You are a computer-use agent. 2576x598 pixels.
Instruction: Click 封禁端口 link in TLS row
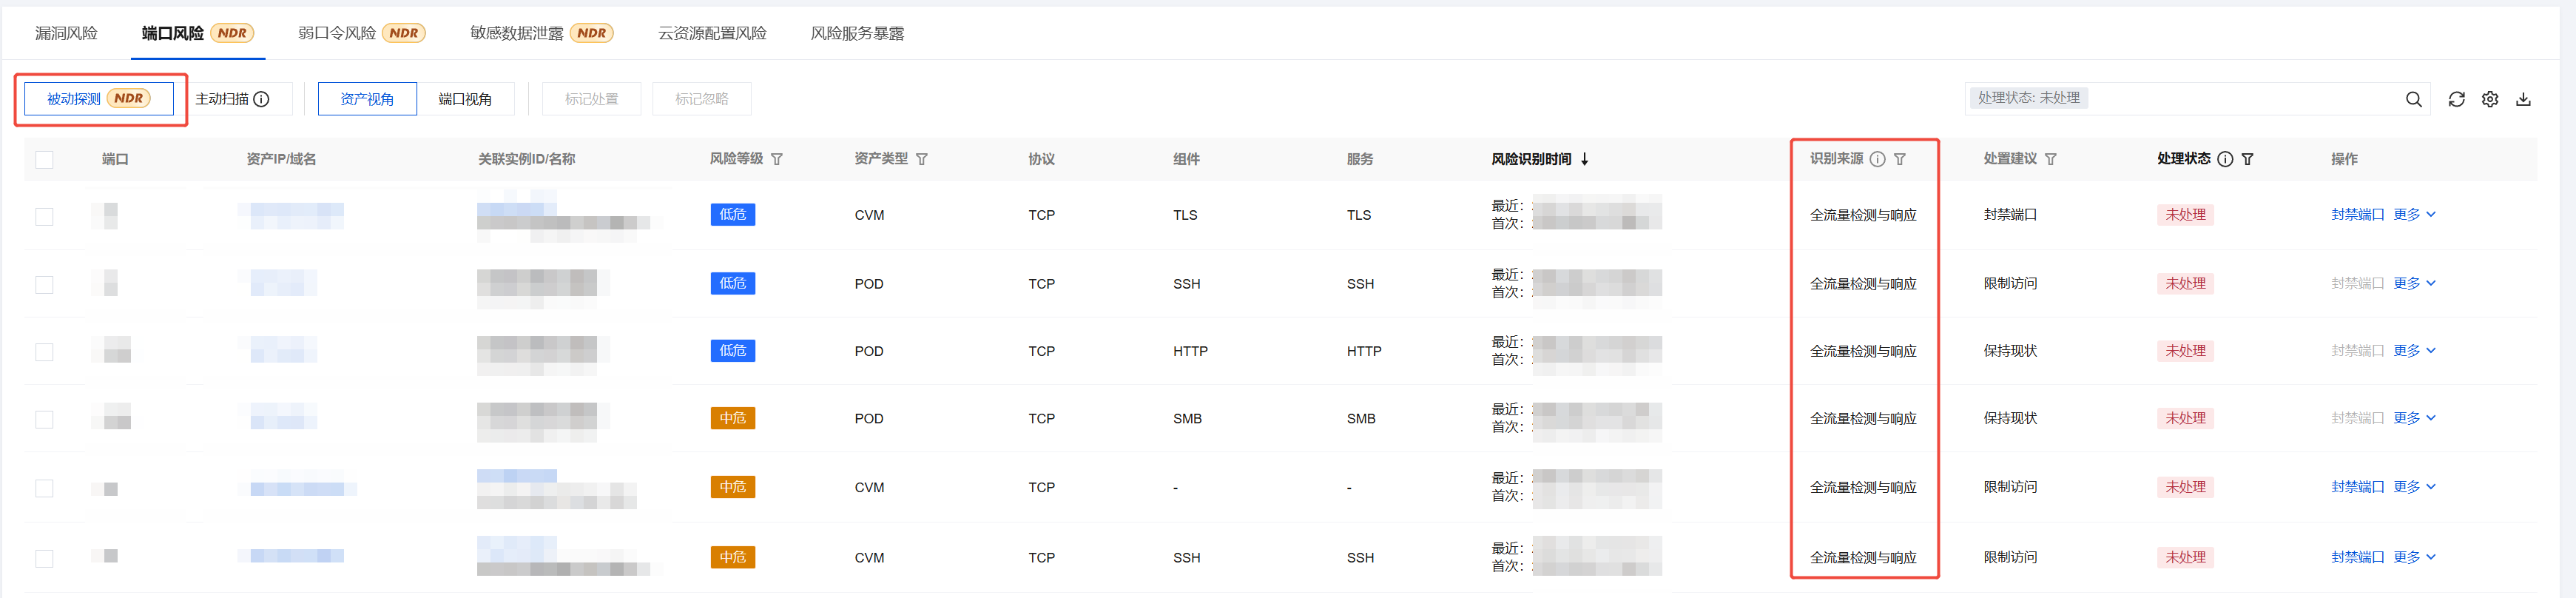[2357, 214]
